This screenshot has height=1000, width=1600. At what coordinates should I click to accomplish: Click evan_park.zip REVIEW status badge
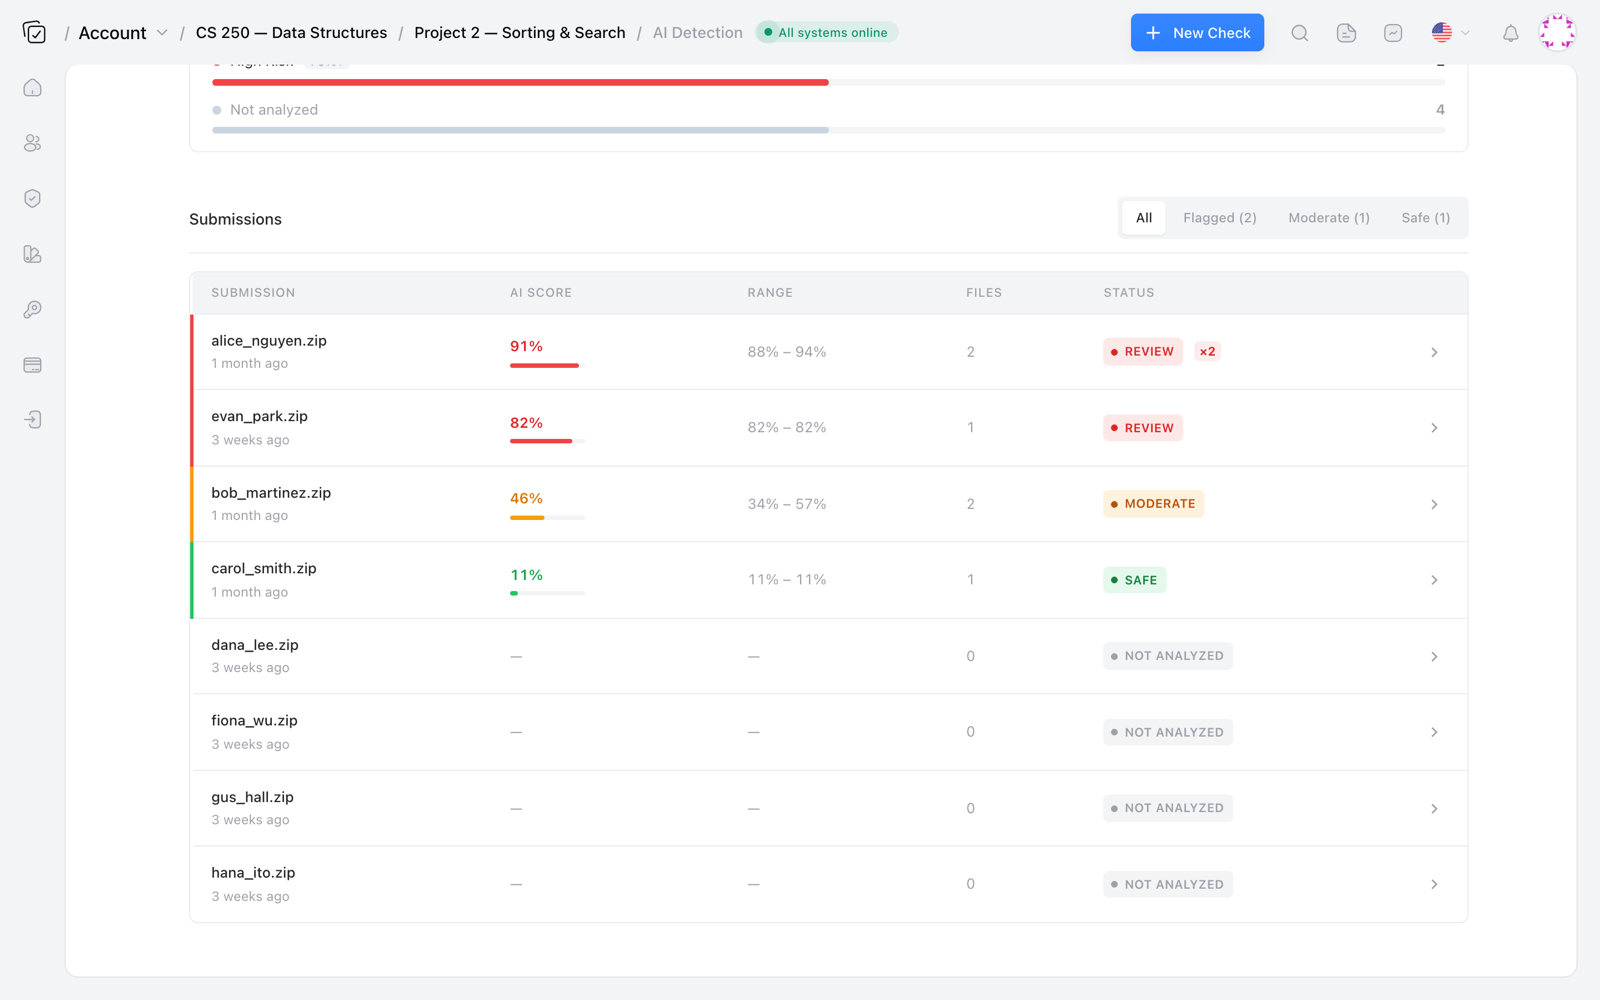click(1143, 428)
